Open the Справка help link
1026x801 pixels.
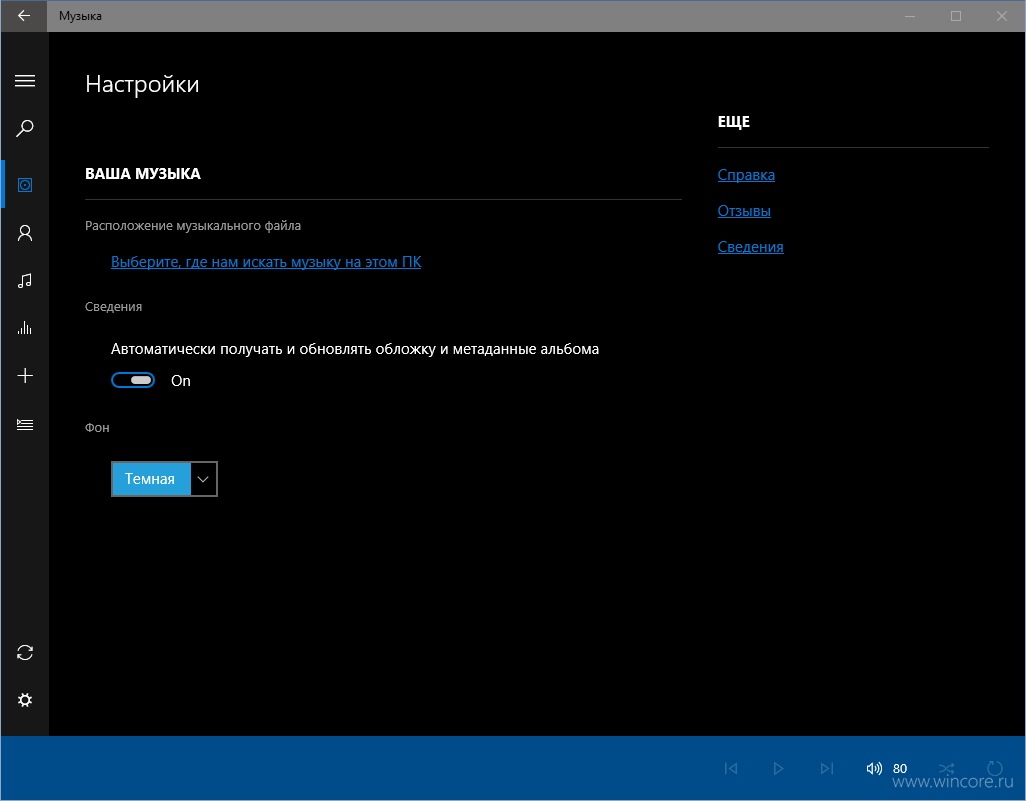pyautogui.click(x=746, y=175)
